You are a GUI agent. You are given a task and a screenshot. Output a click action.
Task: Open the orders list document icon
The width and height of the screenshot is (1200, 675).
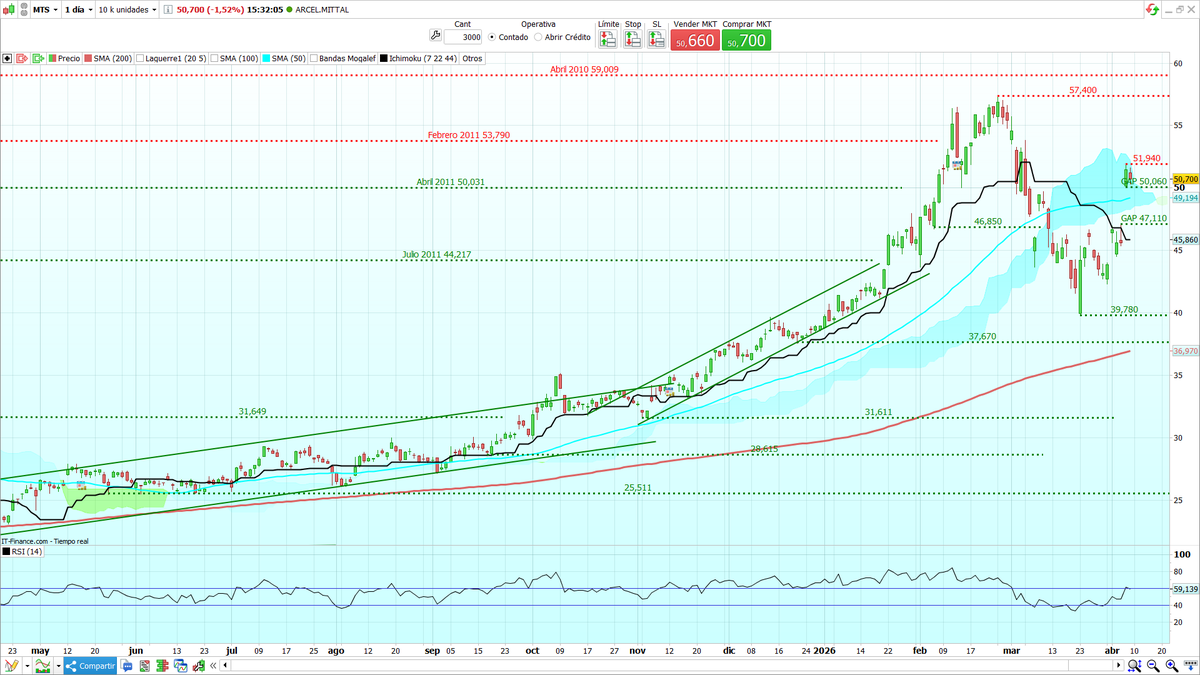pos(144,666)
